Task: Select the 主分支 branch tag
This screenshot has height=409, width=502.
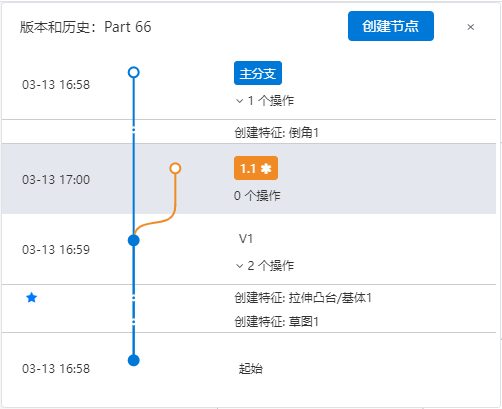Action: (x=258, y=73)
